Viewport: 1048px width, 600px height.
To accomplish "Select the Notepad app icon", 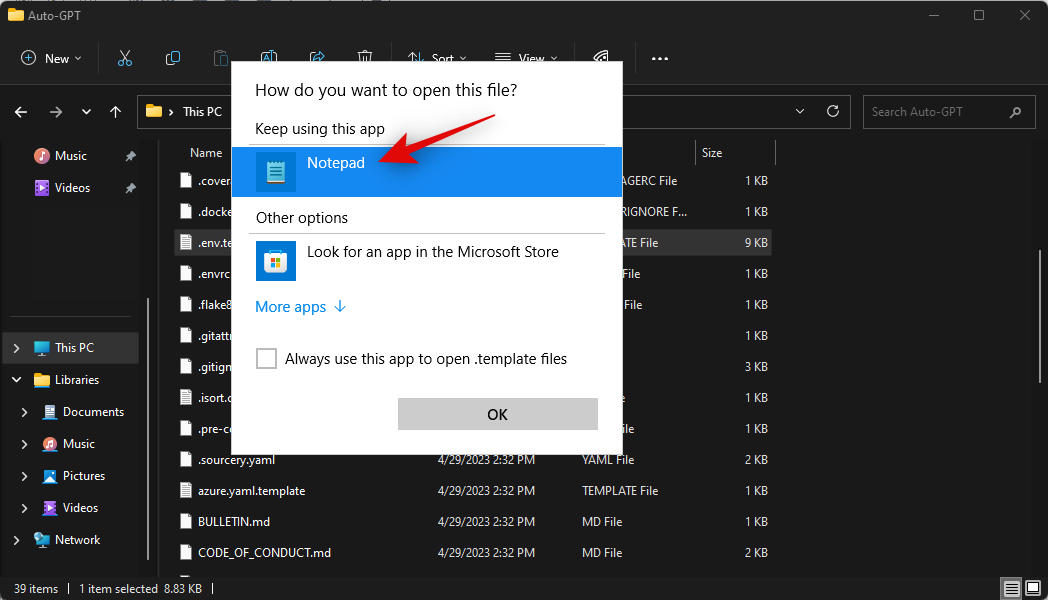I will pos(276,172).
